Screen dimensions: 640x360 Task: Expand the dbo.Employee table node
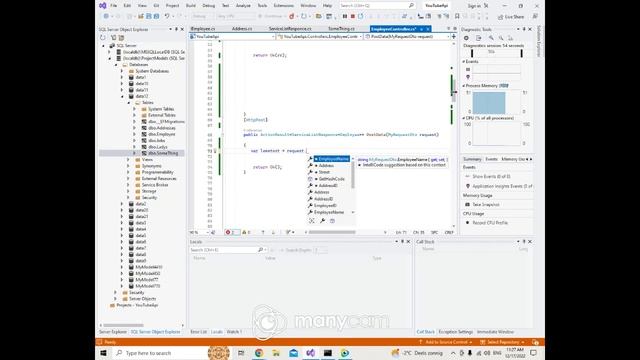[x=135, y=134]
